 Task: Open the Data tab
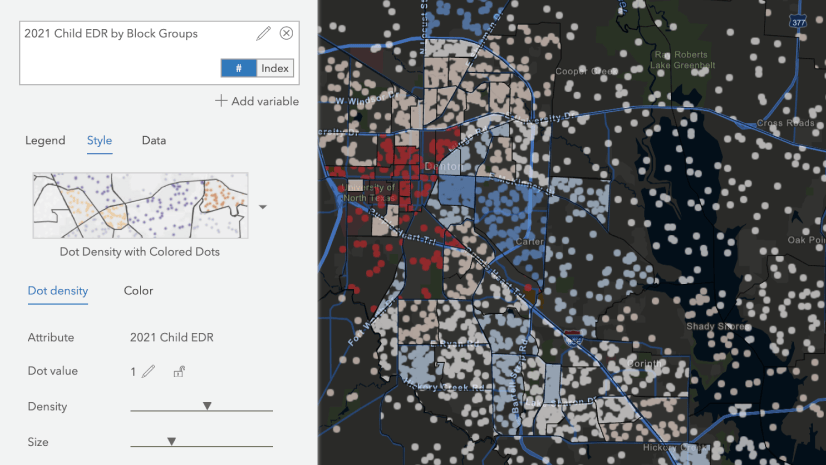tap(154, 140)
